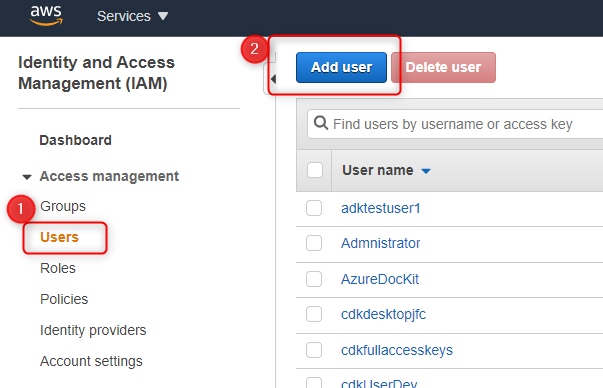Click the search magnifier icon in the users filter
The width and height of the screenshot is (603, 388).
pos(321,123)
